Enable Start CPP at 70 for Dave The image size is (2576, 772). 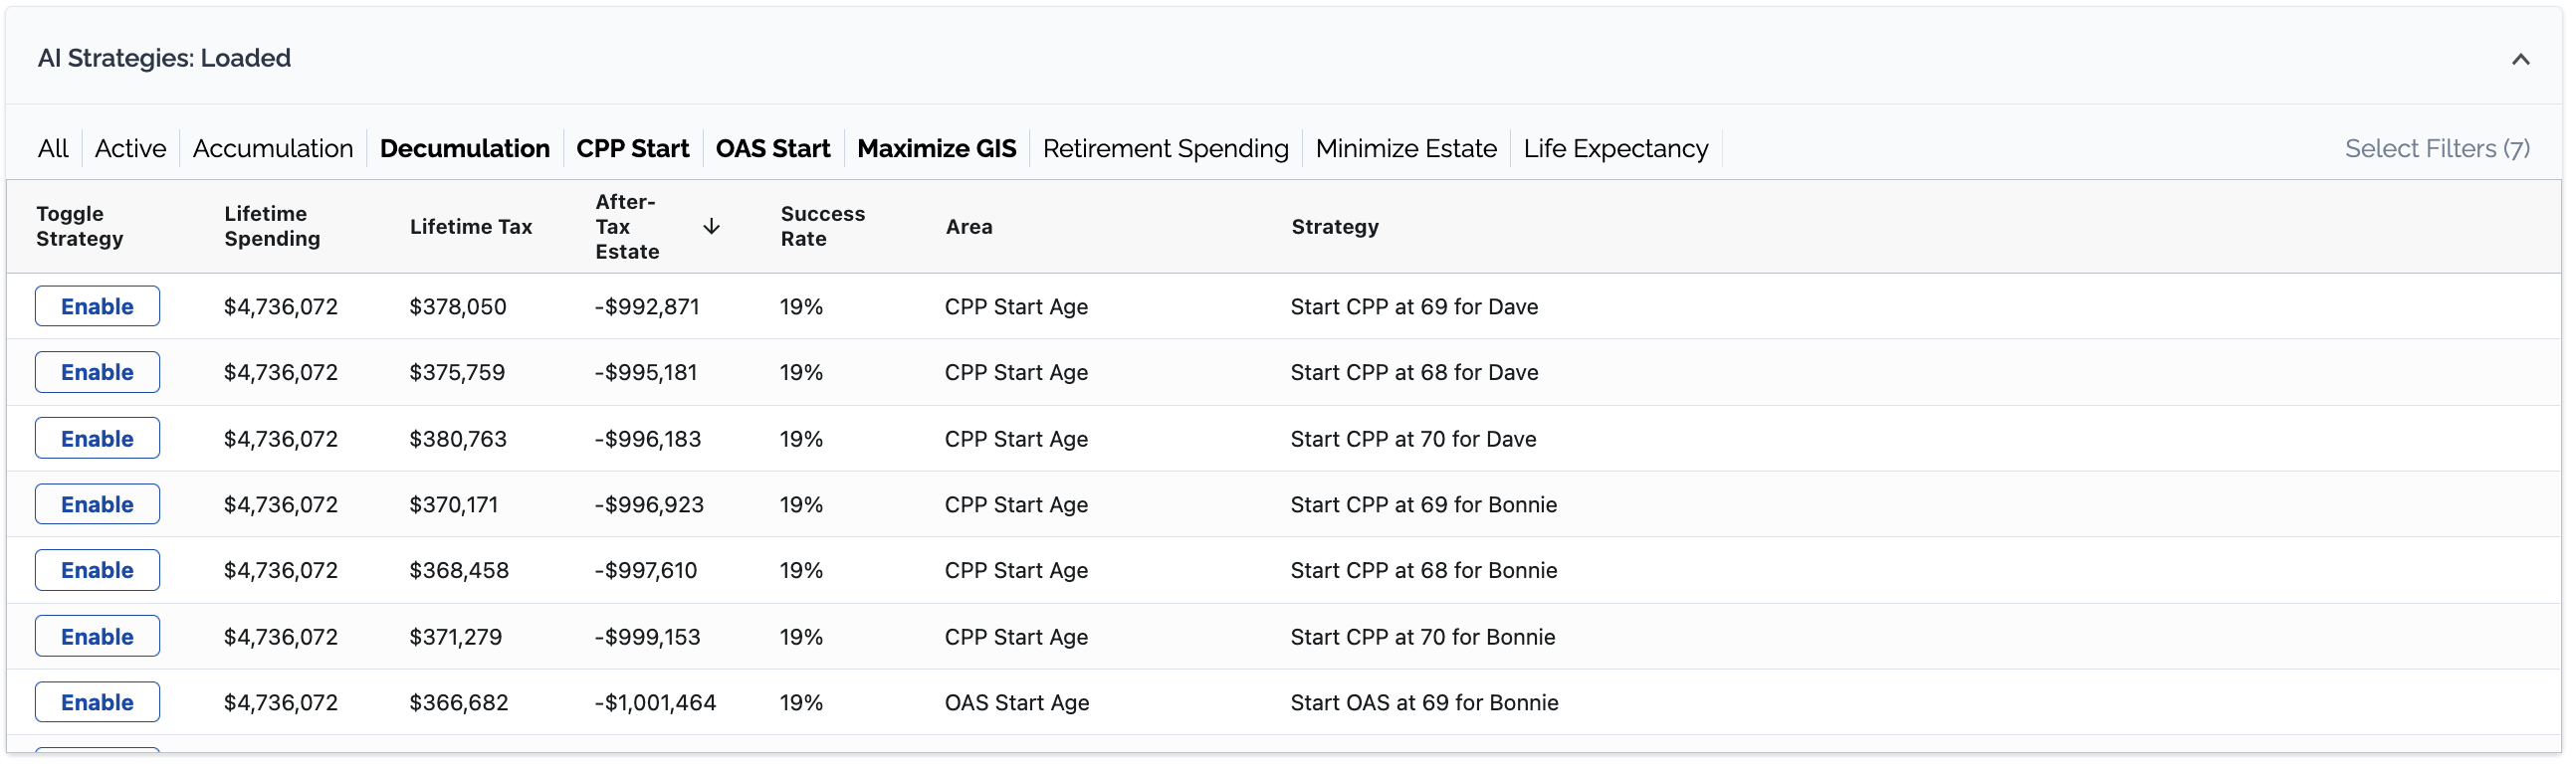point(97,438)
